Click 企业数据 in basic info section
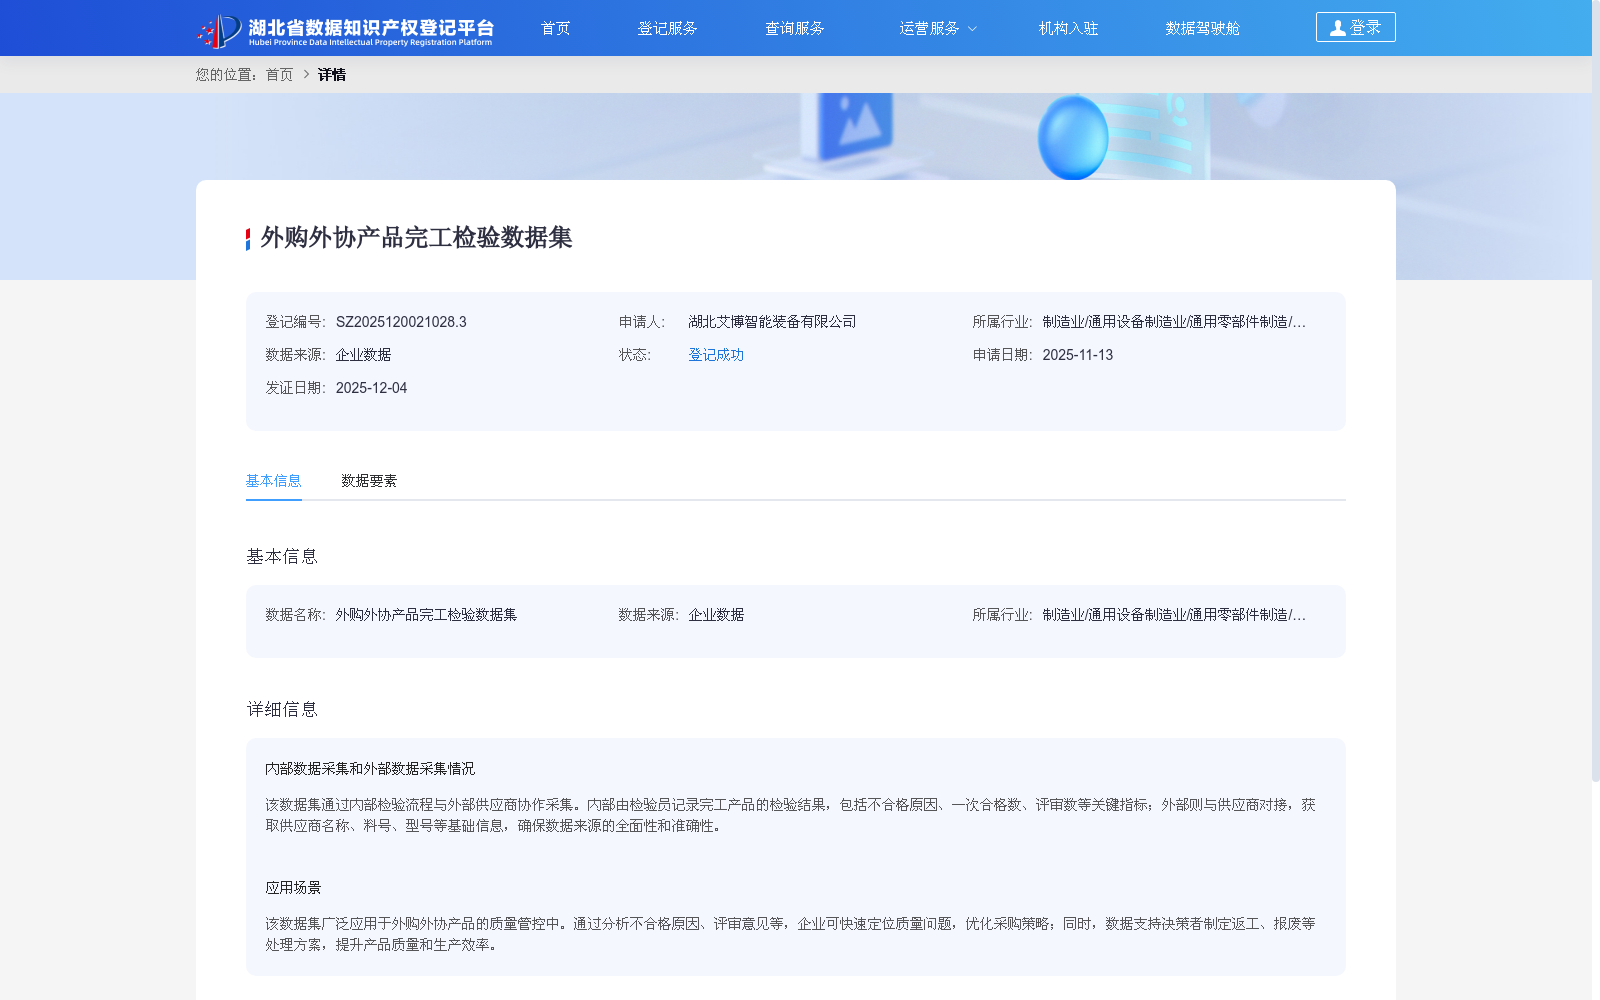The width and height of the screenshot is (1600, 1000). [716, 615]
